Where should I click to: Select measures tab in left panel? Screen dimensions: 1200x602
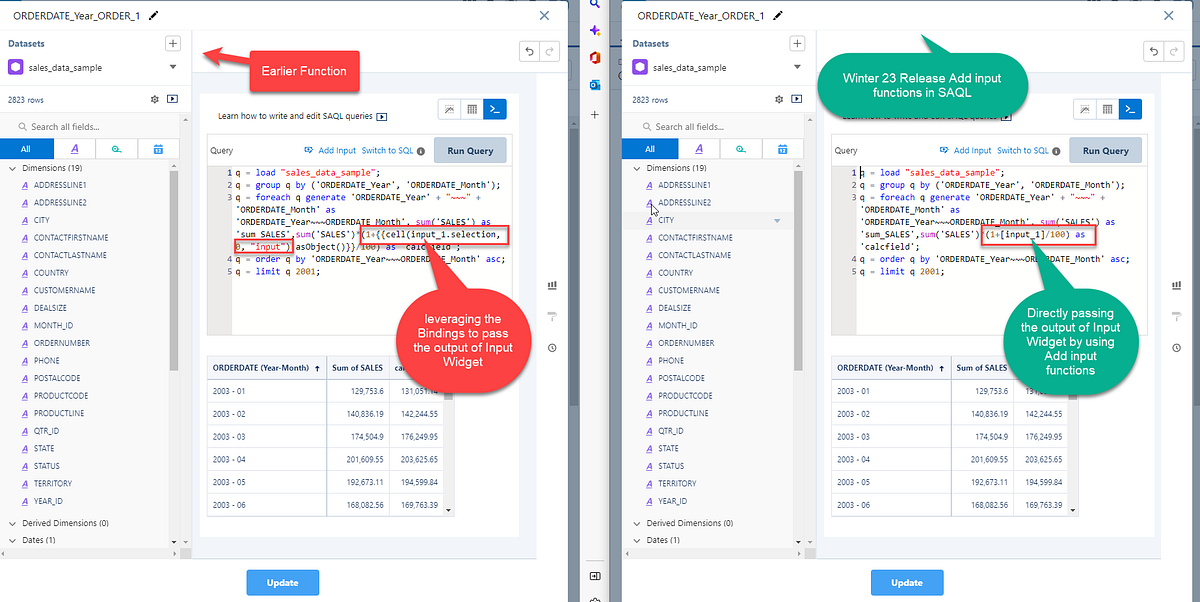[x=116, y=149]
